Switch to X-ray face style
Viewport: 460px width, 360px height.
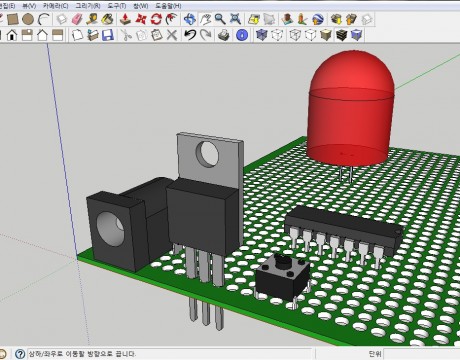(262, 35)
